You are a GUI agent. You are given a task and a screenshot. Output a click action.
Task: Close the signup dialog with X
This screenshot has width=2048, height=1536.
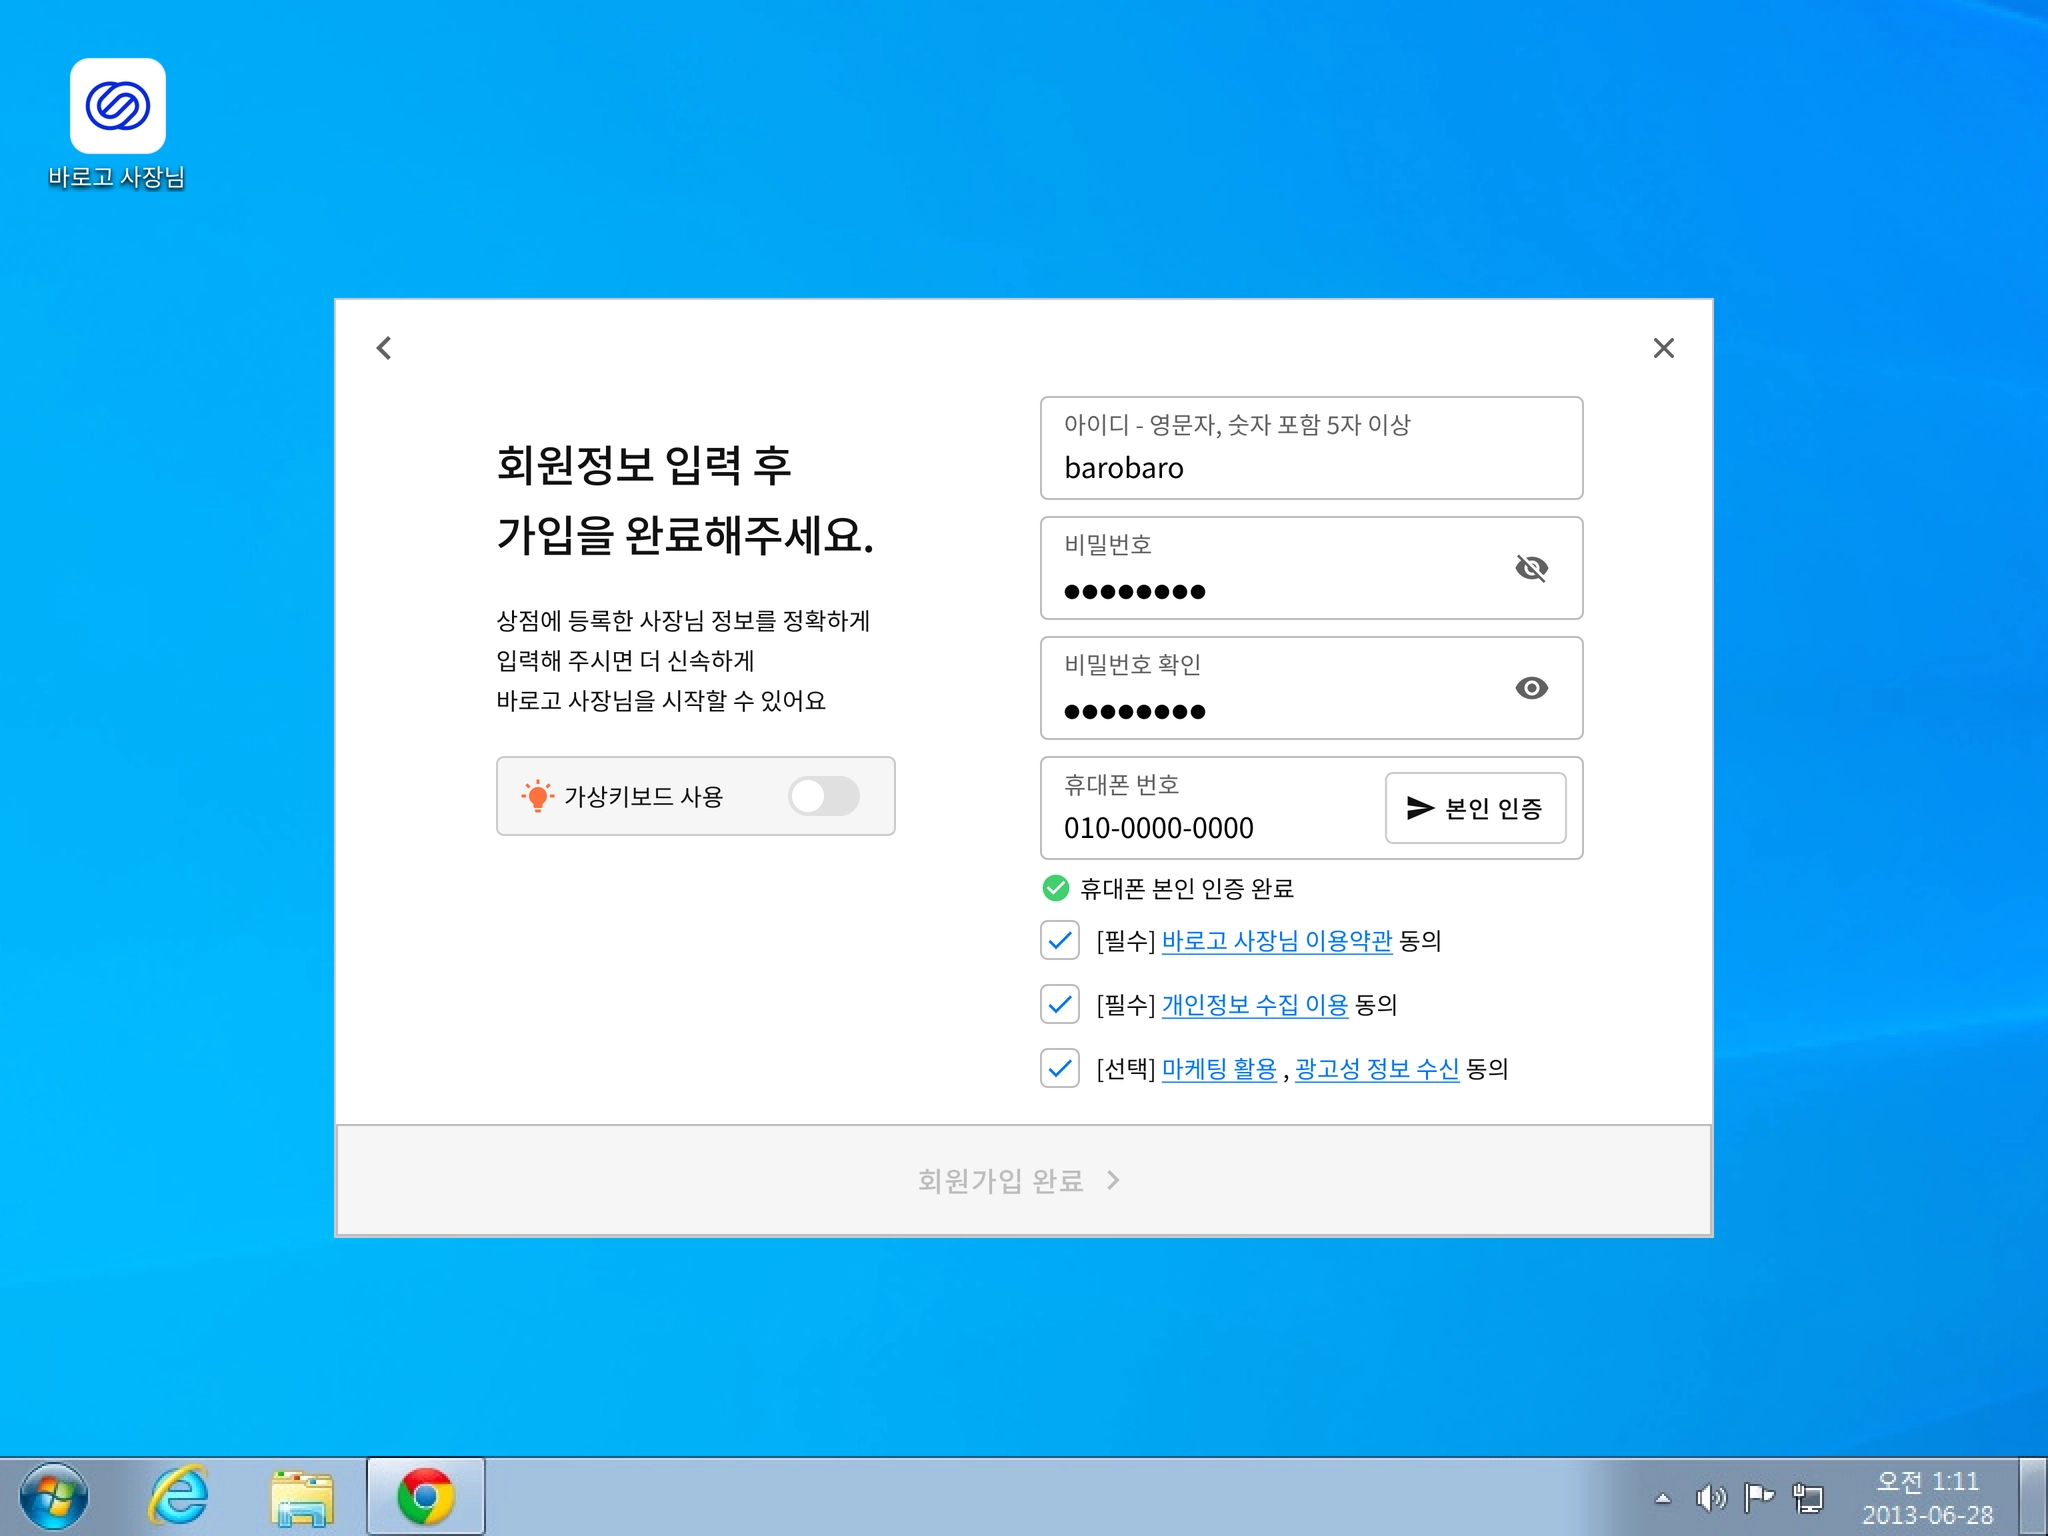pos(1663,348)
